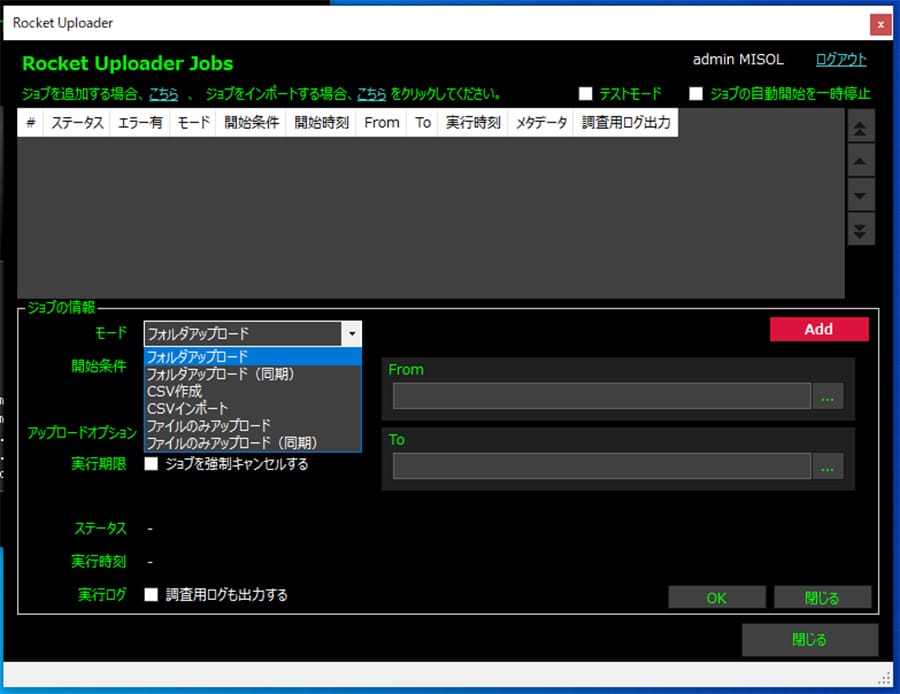This screenshot has height=694, width=900.
Task: Select ファイルのみアップロード mode
Action: pos(253,426)
